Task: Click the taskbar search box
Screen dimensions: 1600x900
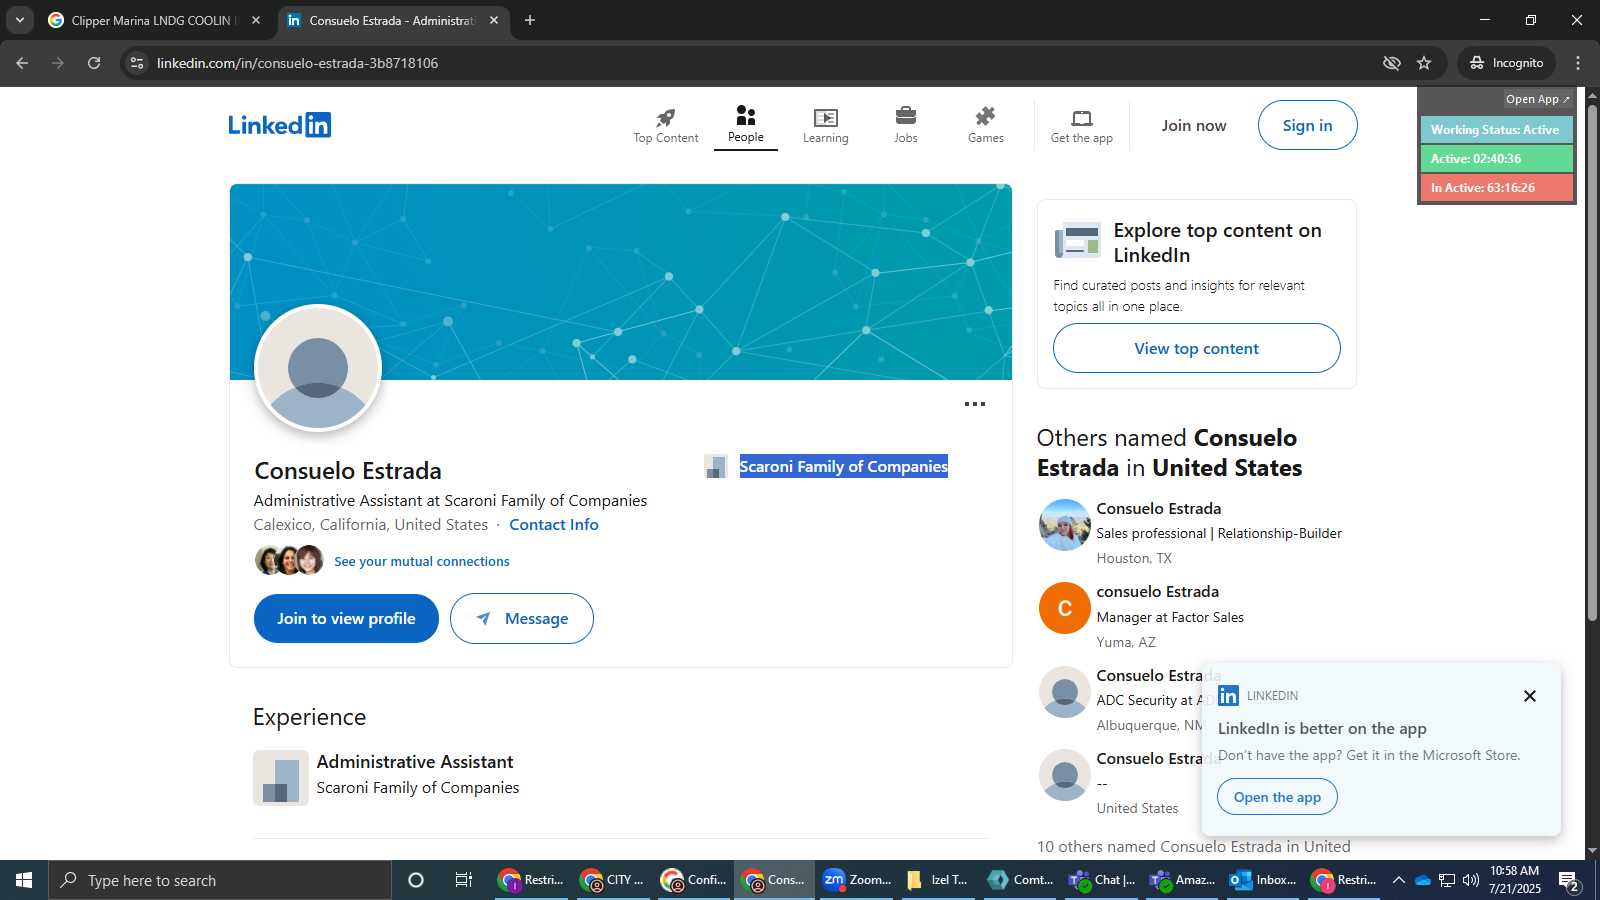Action: click(x=220, y=880)
